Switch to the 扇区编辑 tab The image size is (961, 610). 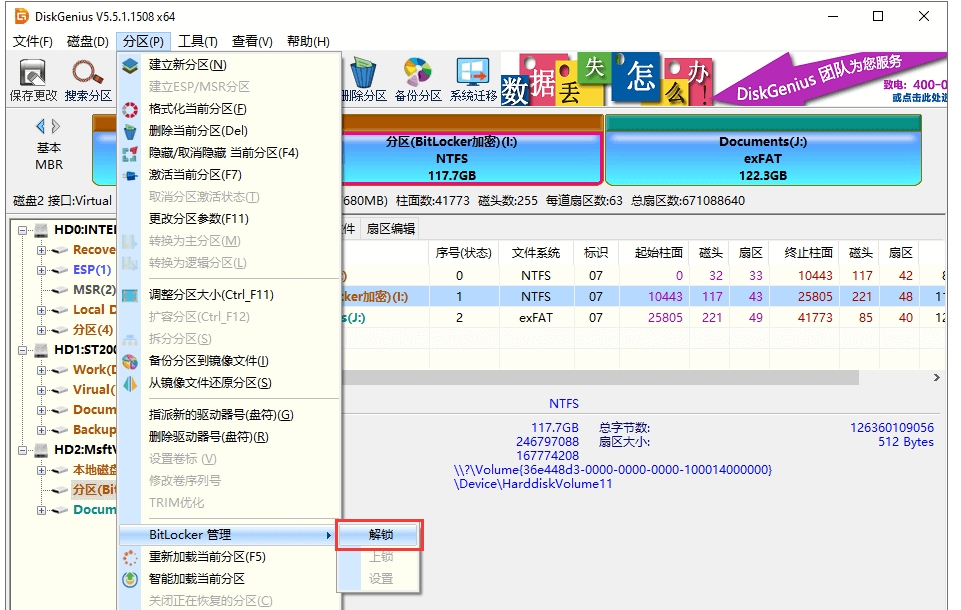[390, 229]
